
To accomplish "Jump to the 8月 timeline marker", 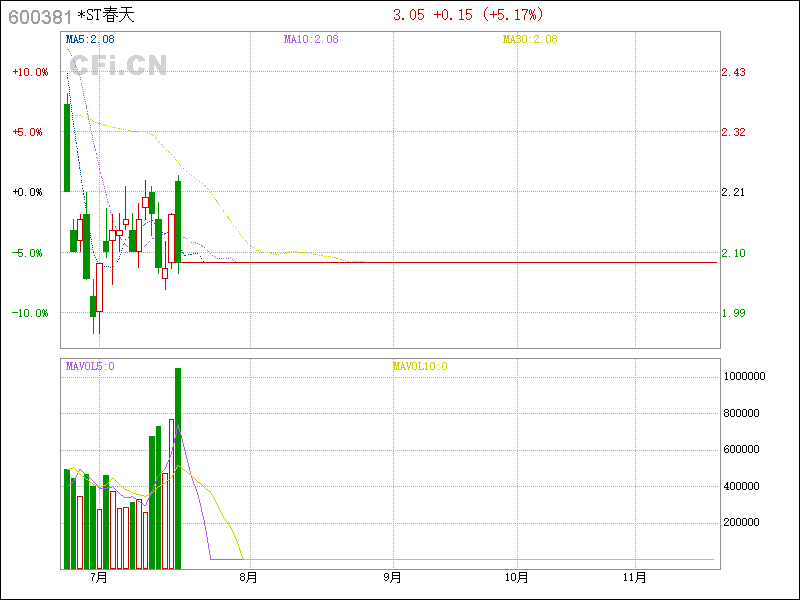I will (248, 577).
